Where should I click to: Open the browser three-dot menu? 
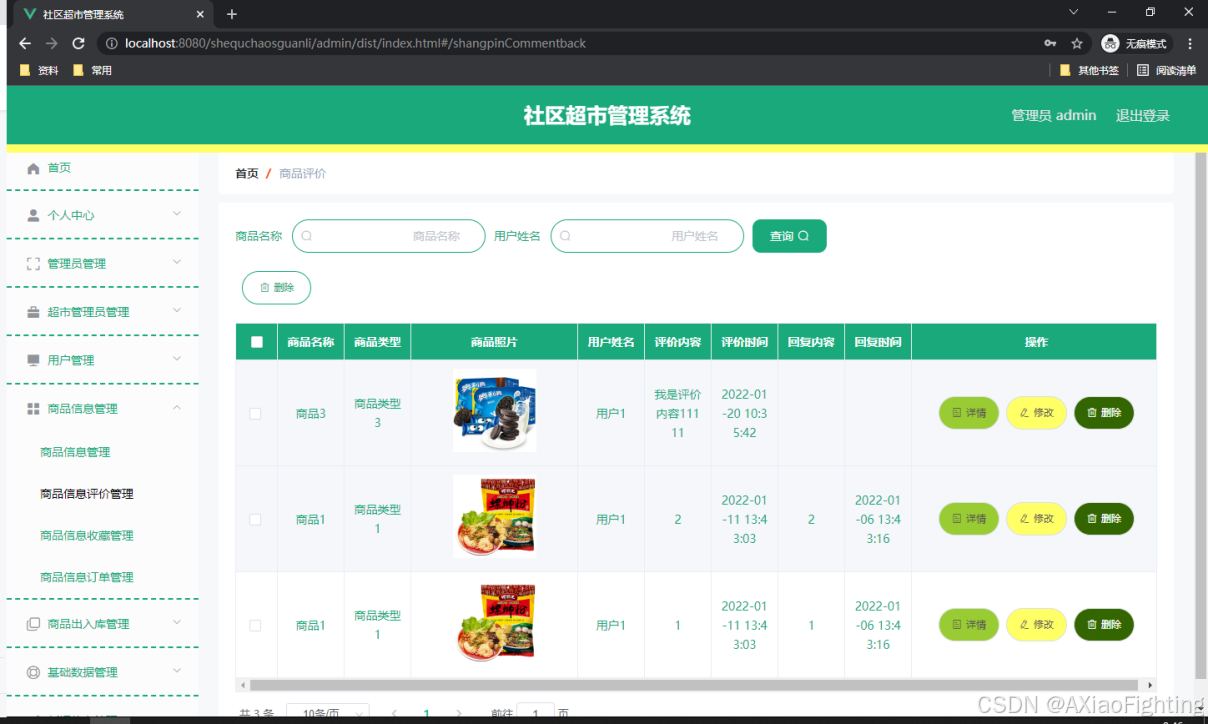1190,43
